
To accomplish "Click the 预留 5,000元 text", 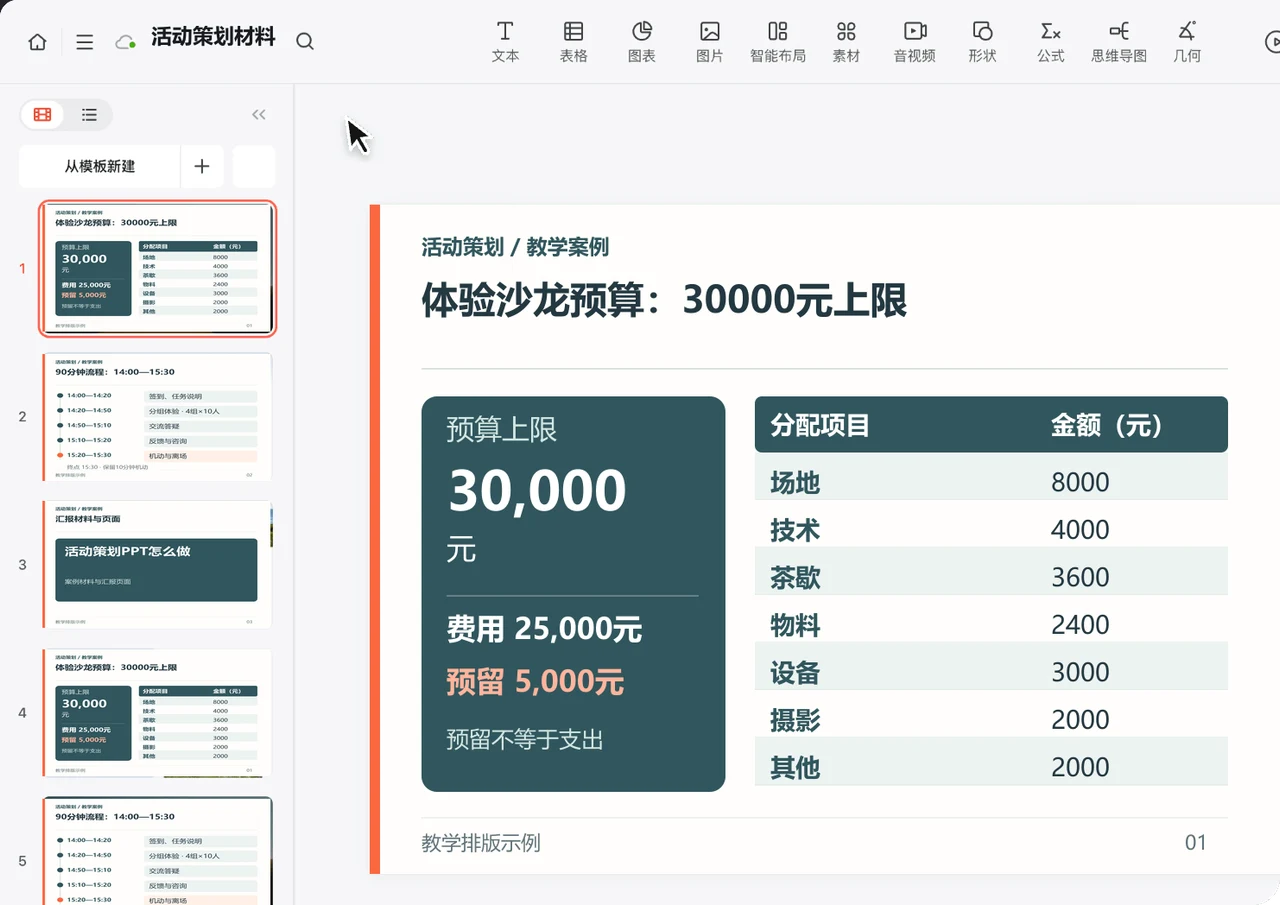I will click(535, 682).
